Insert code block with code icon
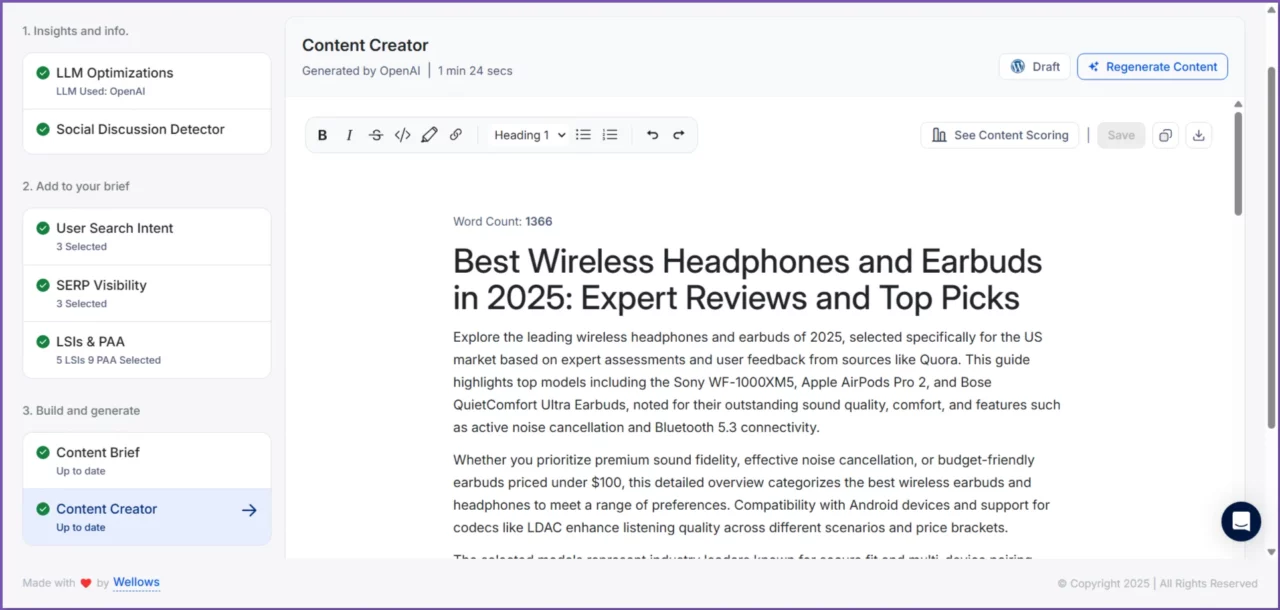The width and height of the screenshot is (1280, 610). (403, 135)
